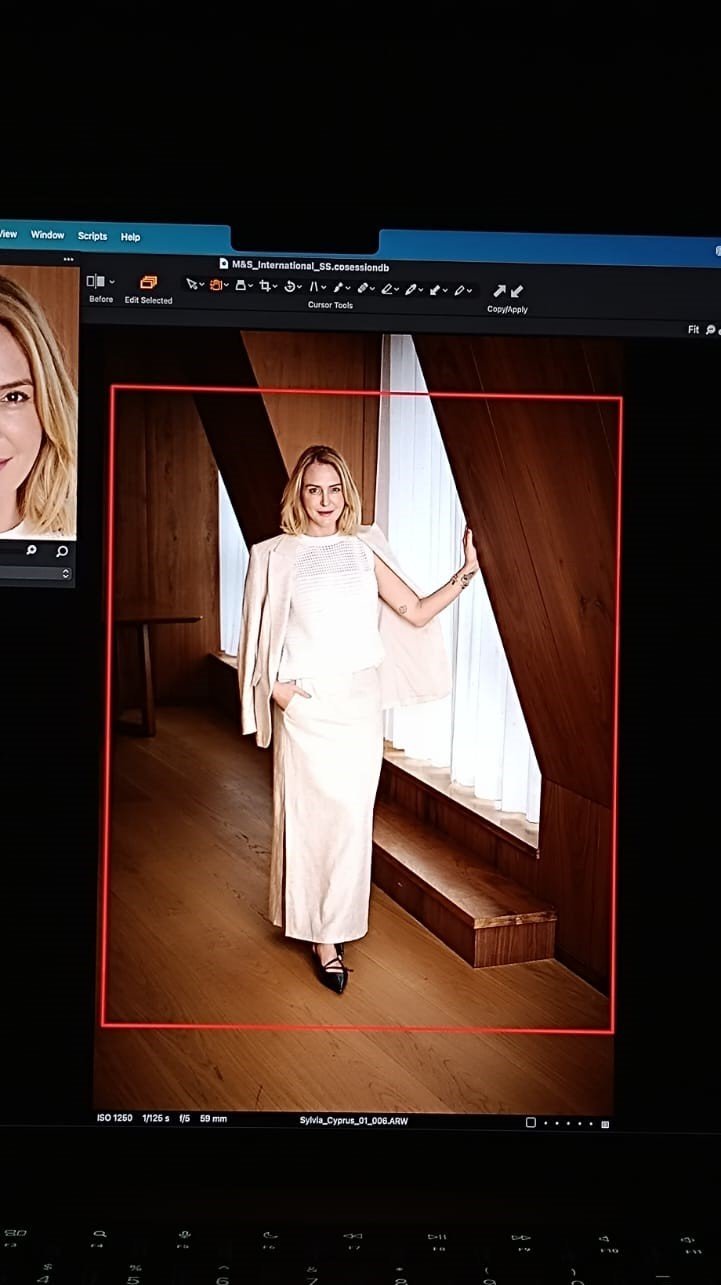
Task: Click the grid view icon in bottom bar
Action: pos(605,1124)
